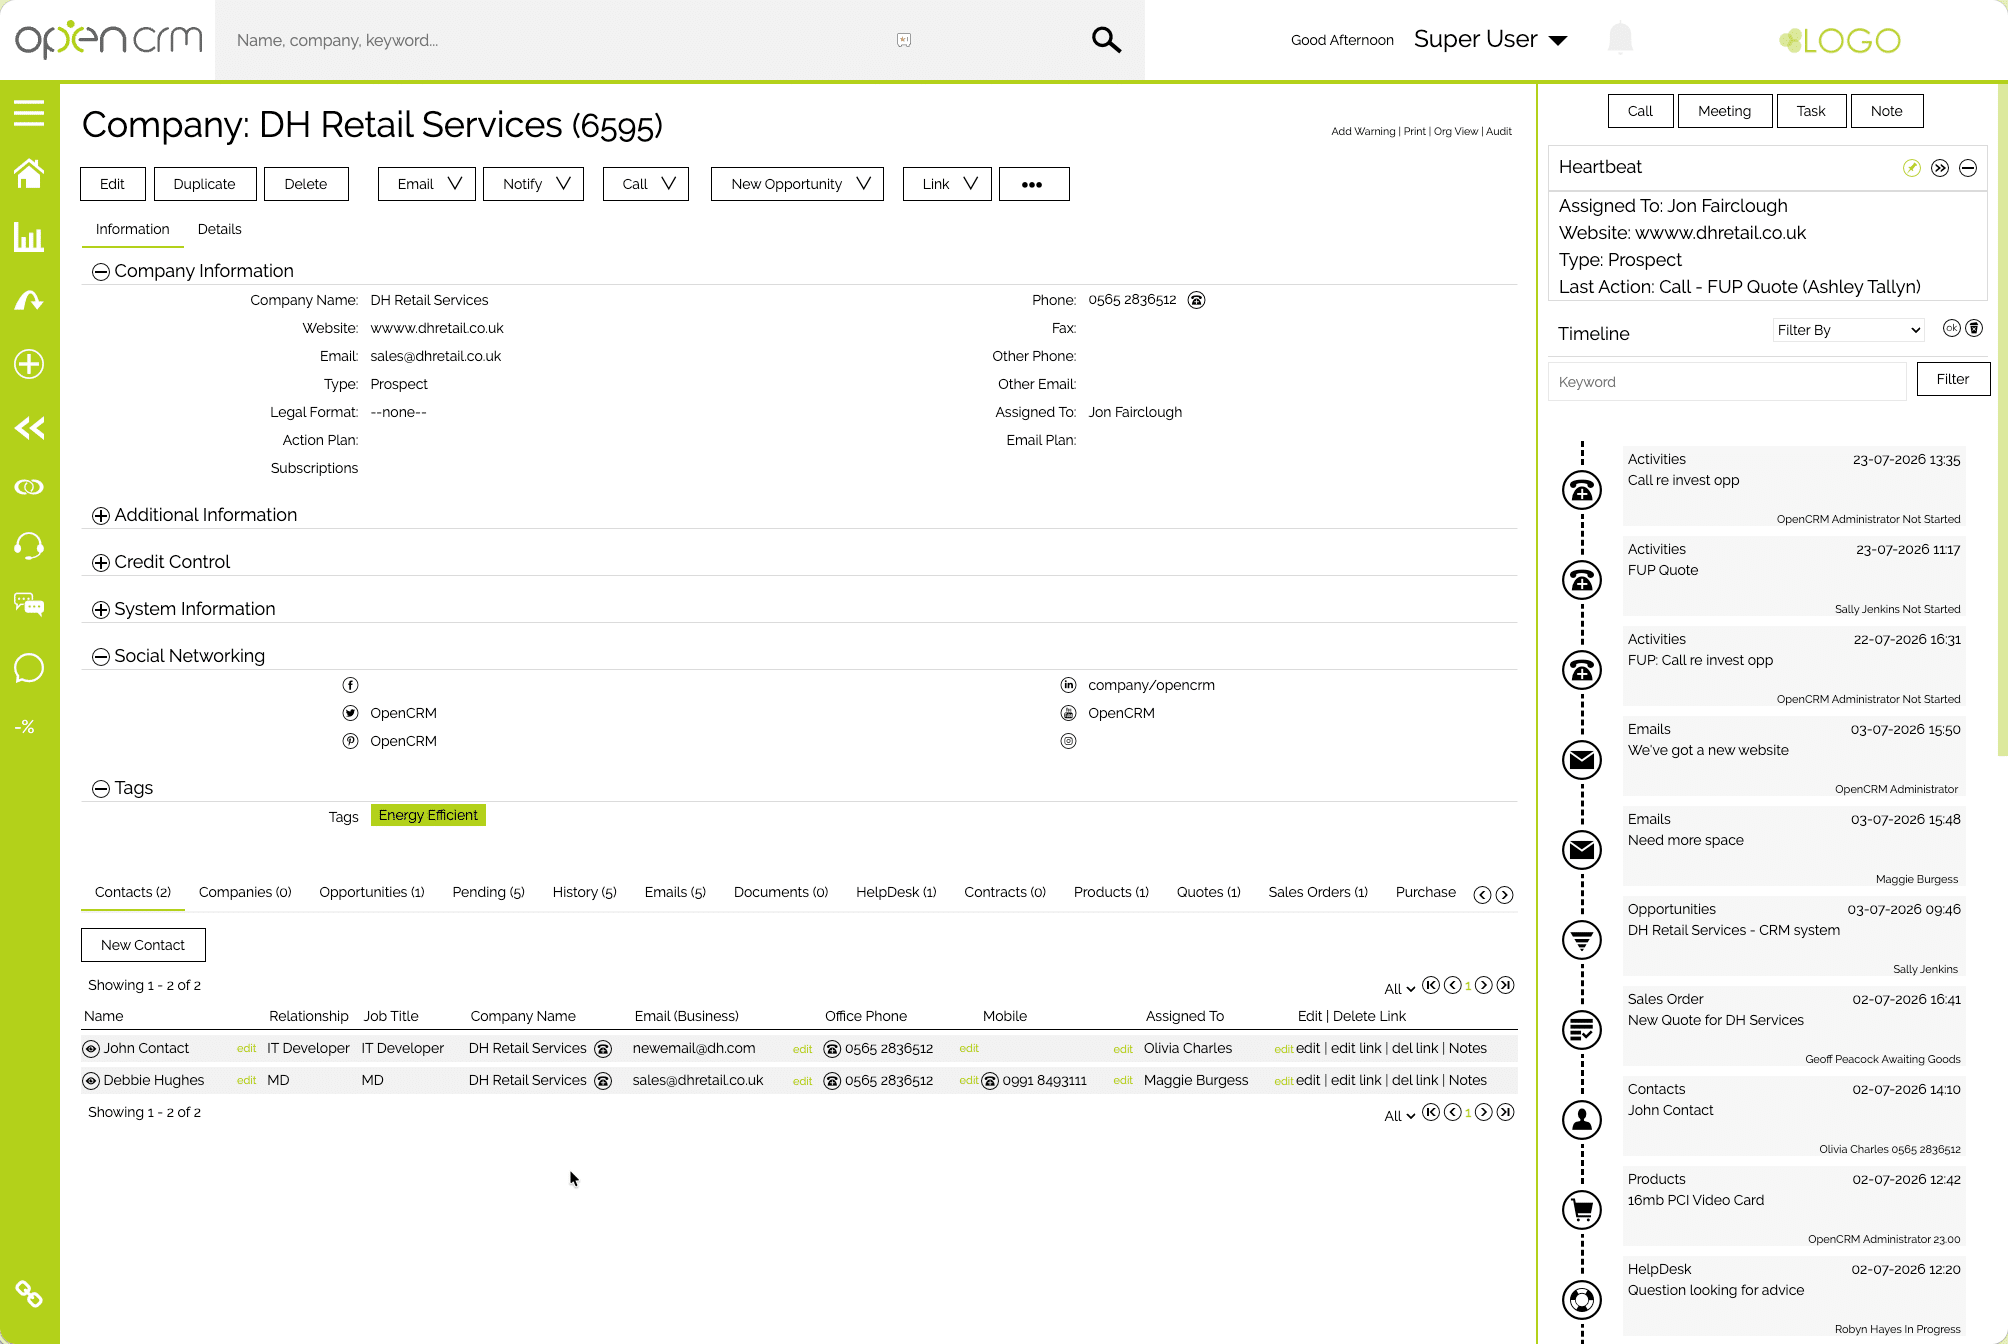Open the HelpDesk (1) tab
Viewport: 2008px width, 1344px height.
(x=896, y=892)
